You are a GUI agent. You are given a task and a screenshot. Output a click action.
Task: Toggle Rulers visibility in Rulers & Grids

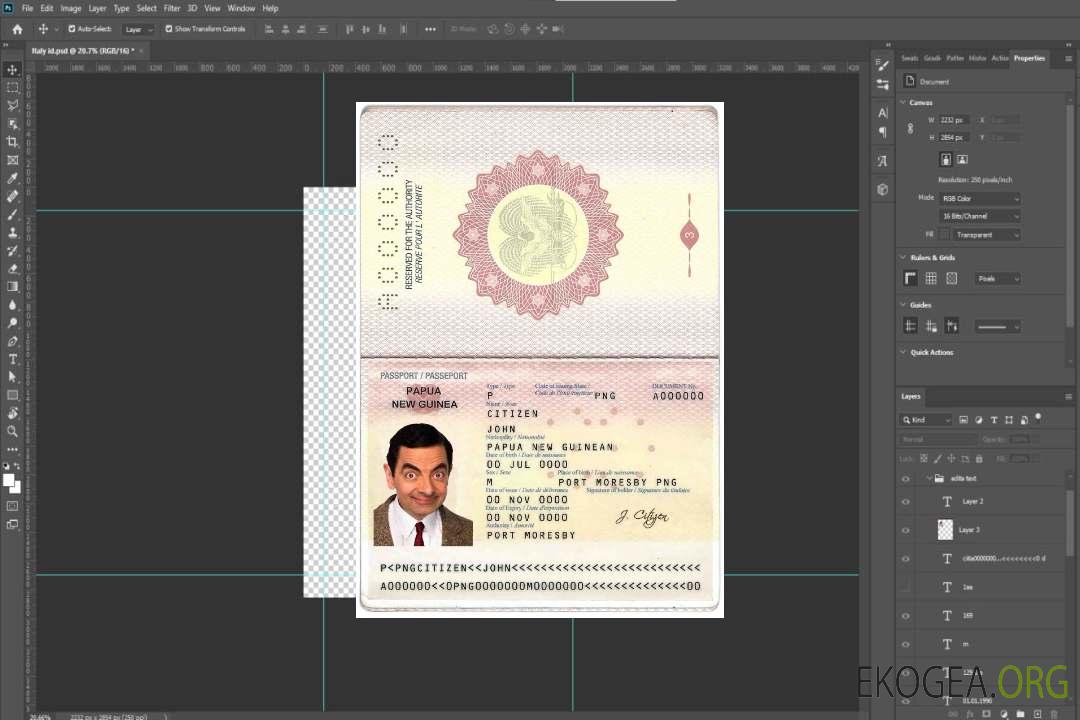911,278
